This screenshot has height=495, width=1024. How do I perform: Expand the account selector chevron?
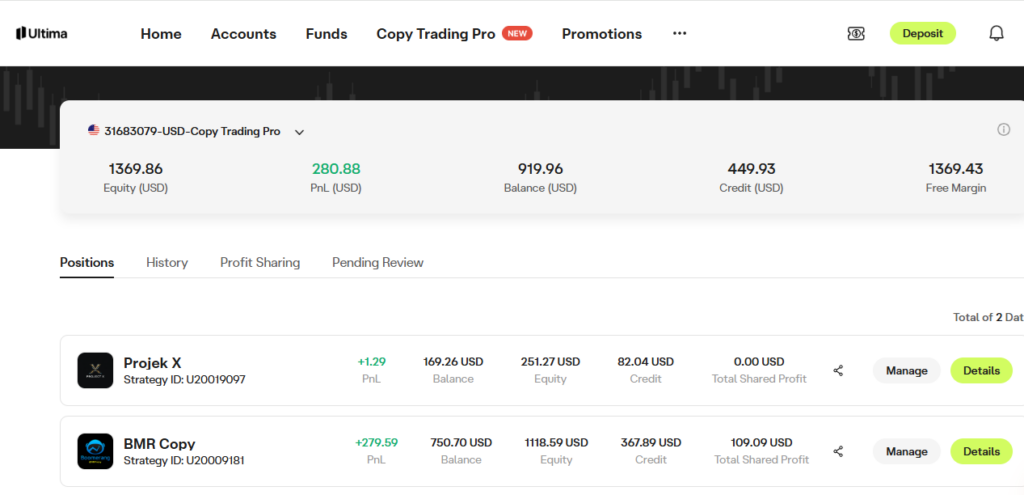(299, 132)
